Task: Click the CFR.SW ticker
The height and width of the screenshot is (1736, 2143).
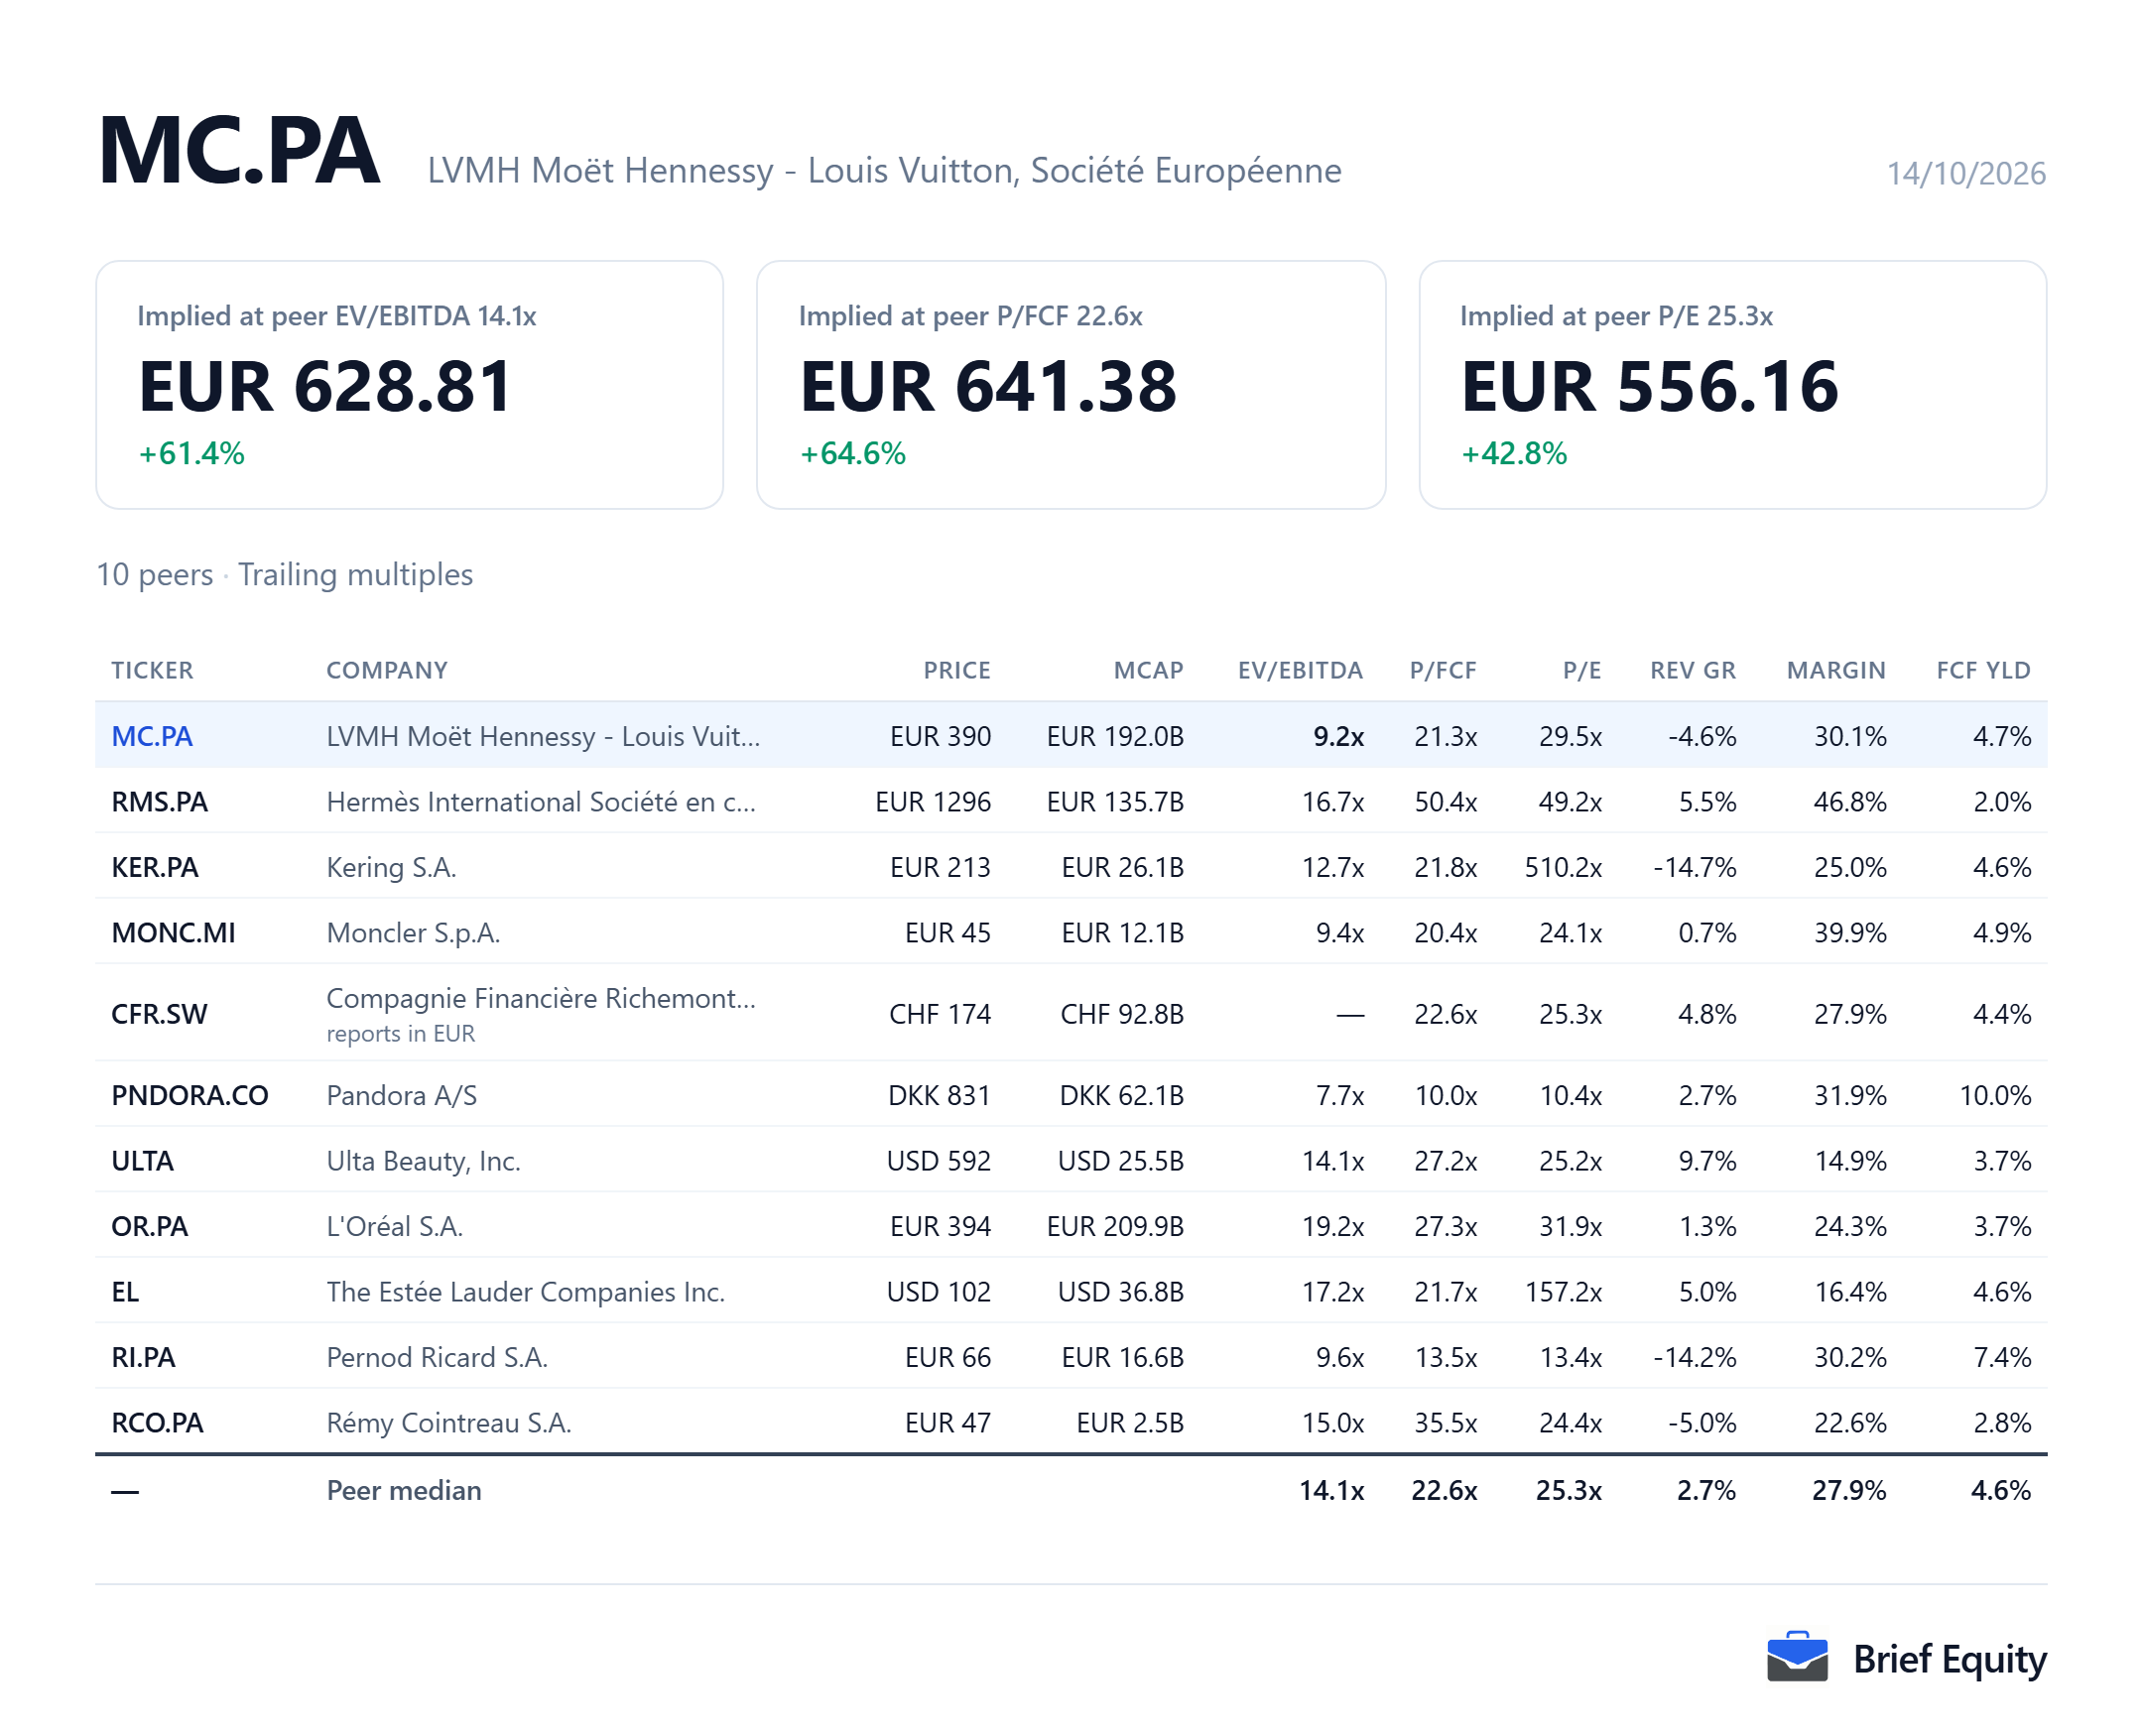Action: pos(159,1014)
